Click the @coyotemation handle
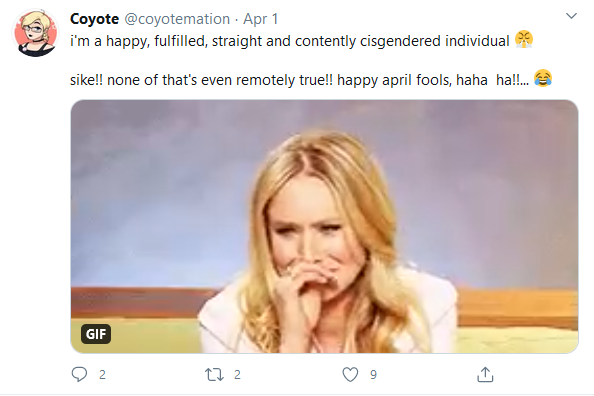Screen dimensions: 594x396 177,19
